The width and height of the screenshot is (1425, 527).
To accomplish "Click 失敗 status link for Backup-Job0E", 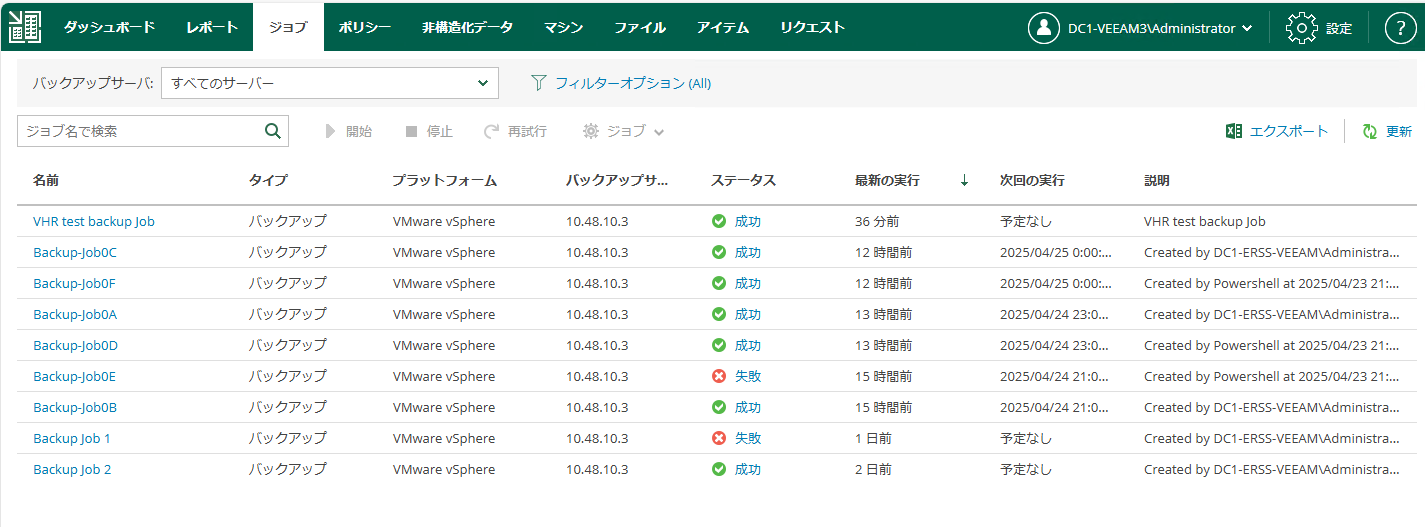I will (748, 376).
